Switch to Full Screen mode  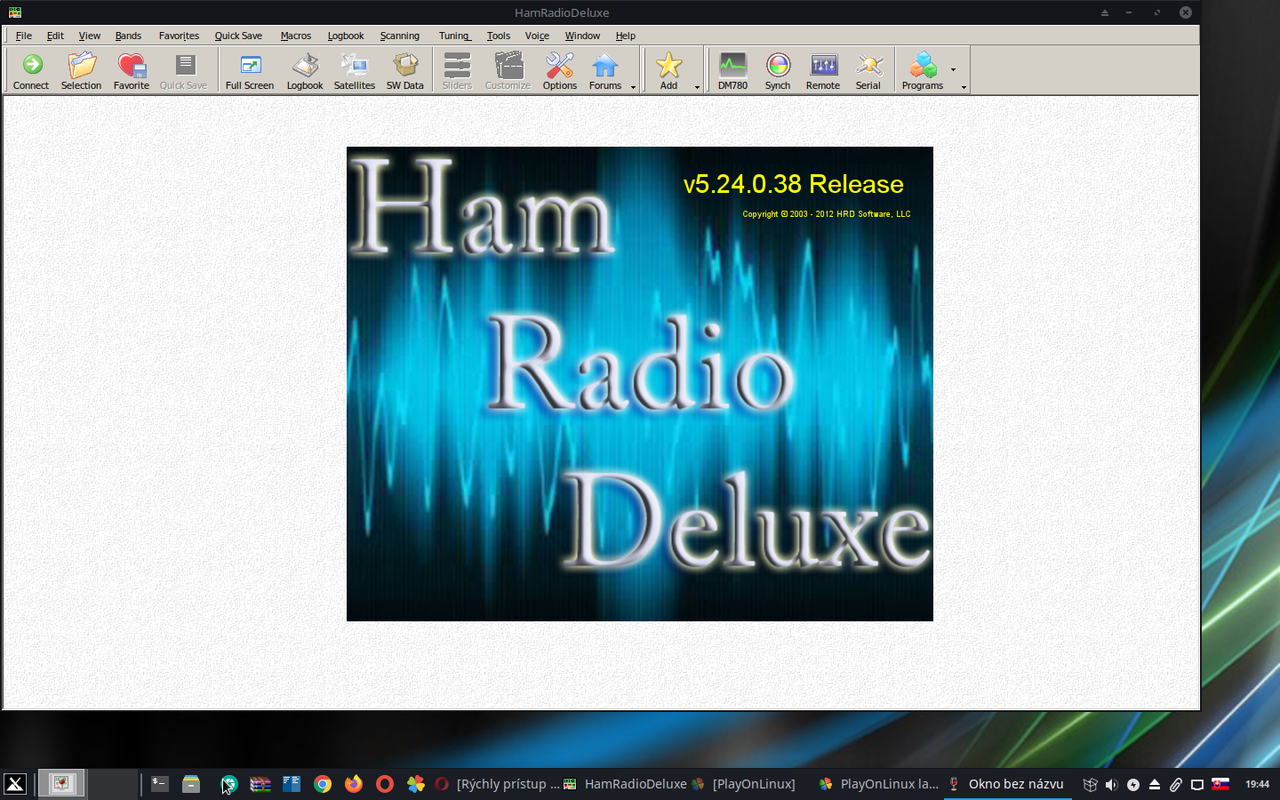coord(250,71)
